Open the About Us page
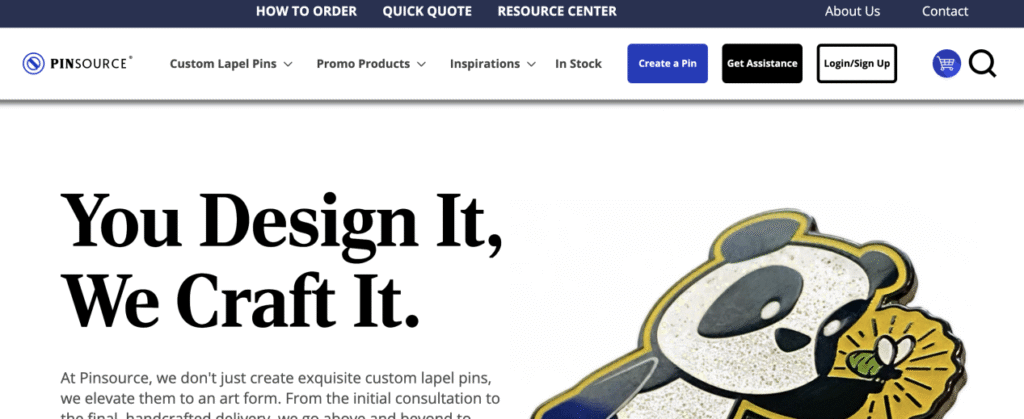This screenshot has width=1024, height=419. click(852, 11)
